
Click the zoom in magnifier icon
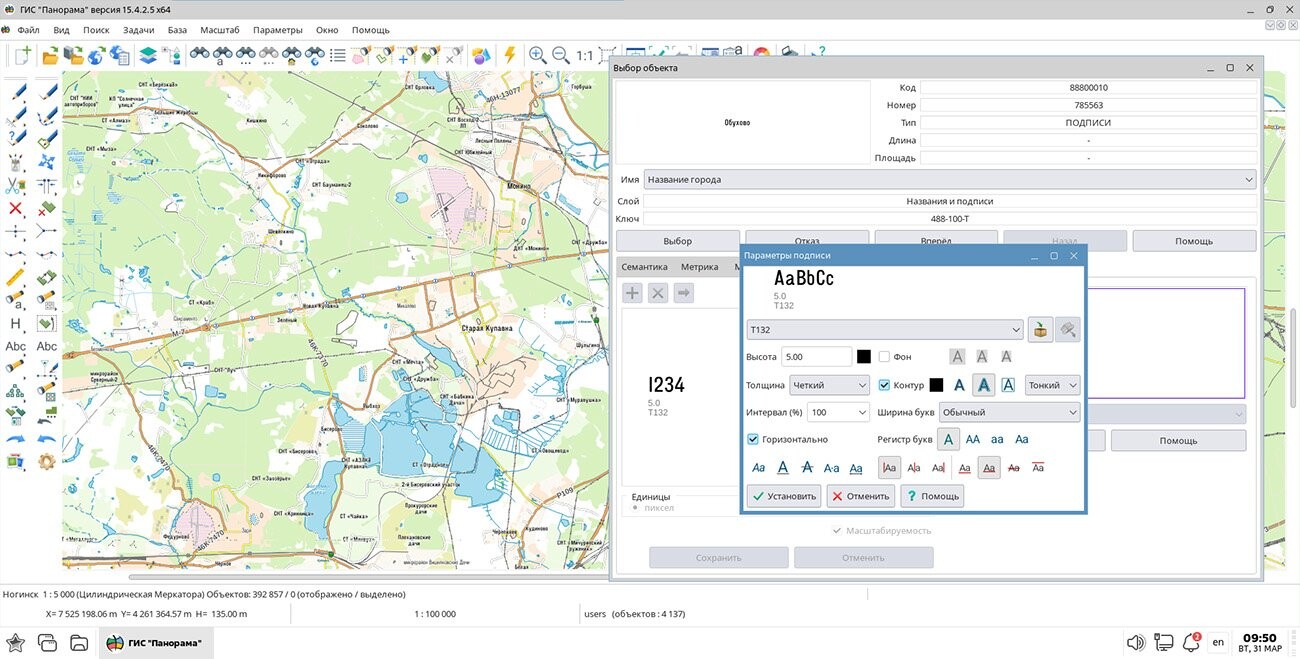pyautogui.click(x=537, y=56)
